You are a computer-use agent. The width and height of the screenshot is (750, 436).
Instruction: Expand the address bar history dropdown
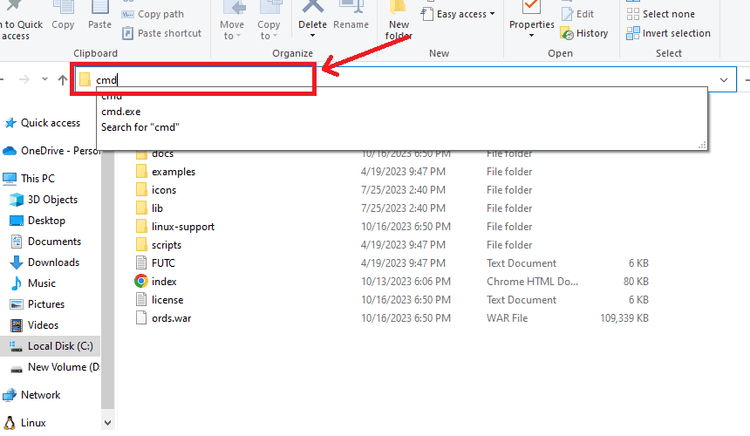click(x=723, y=80)
